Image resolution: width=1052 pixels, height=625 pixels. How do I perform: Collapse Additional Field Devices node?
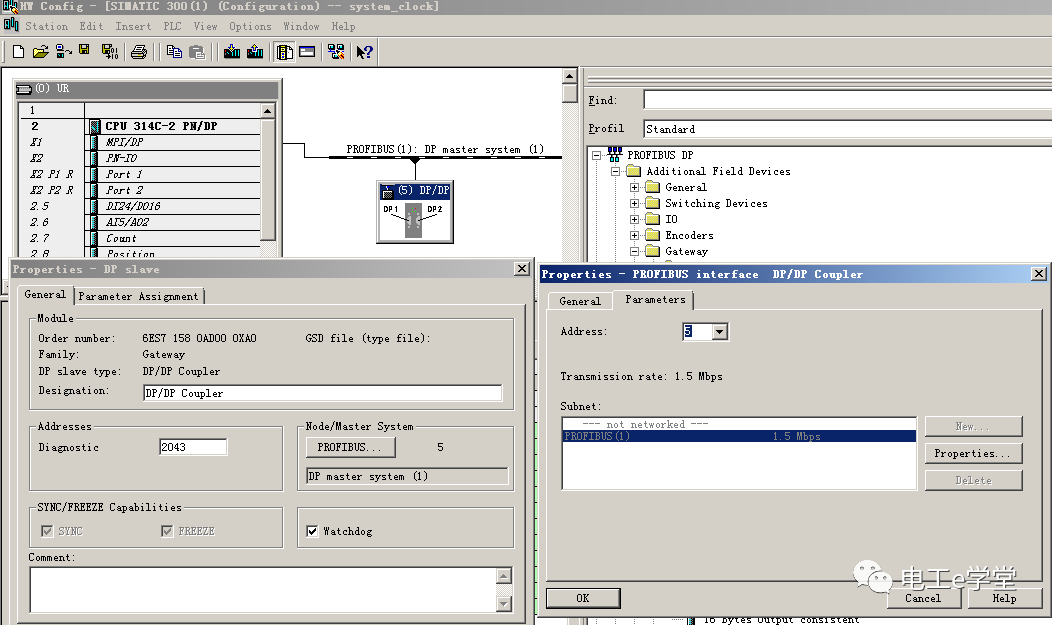point(615,171)
